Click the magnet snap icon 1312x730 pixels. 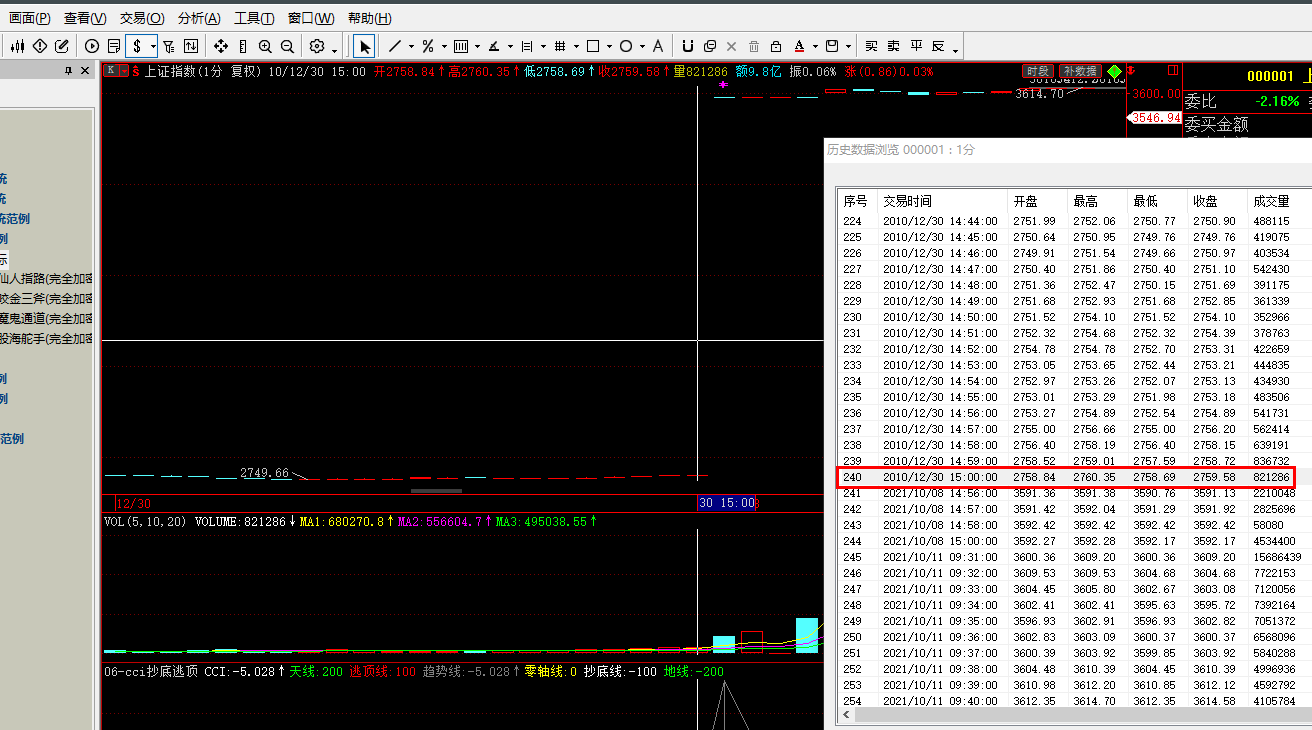click(x=687, y=46)
